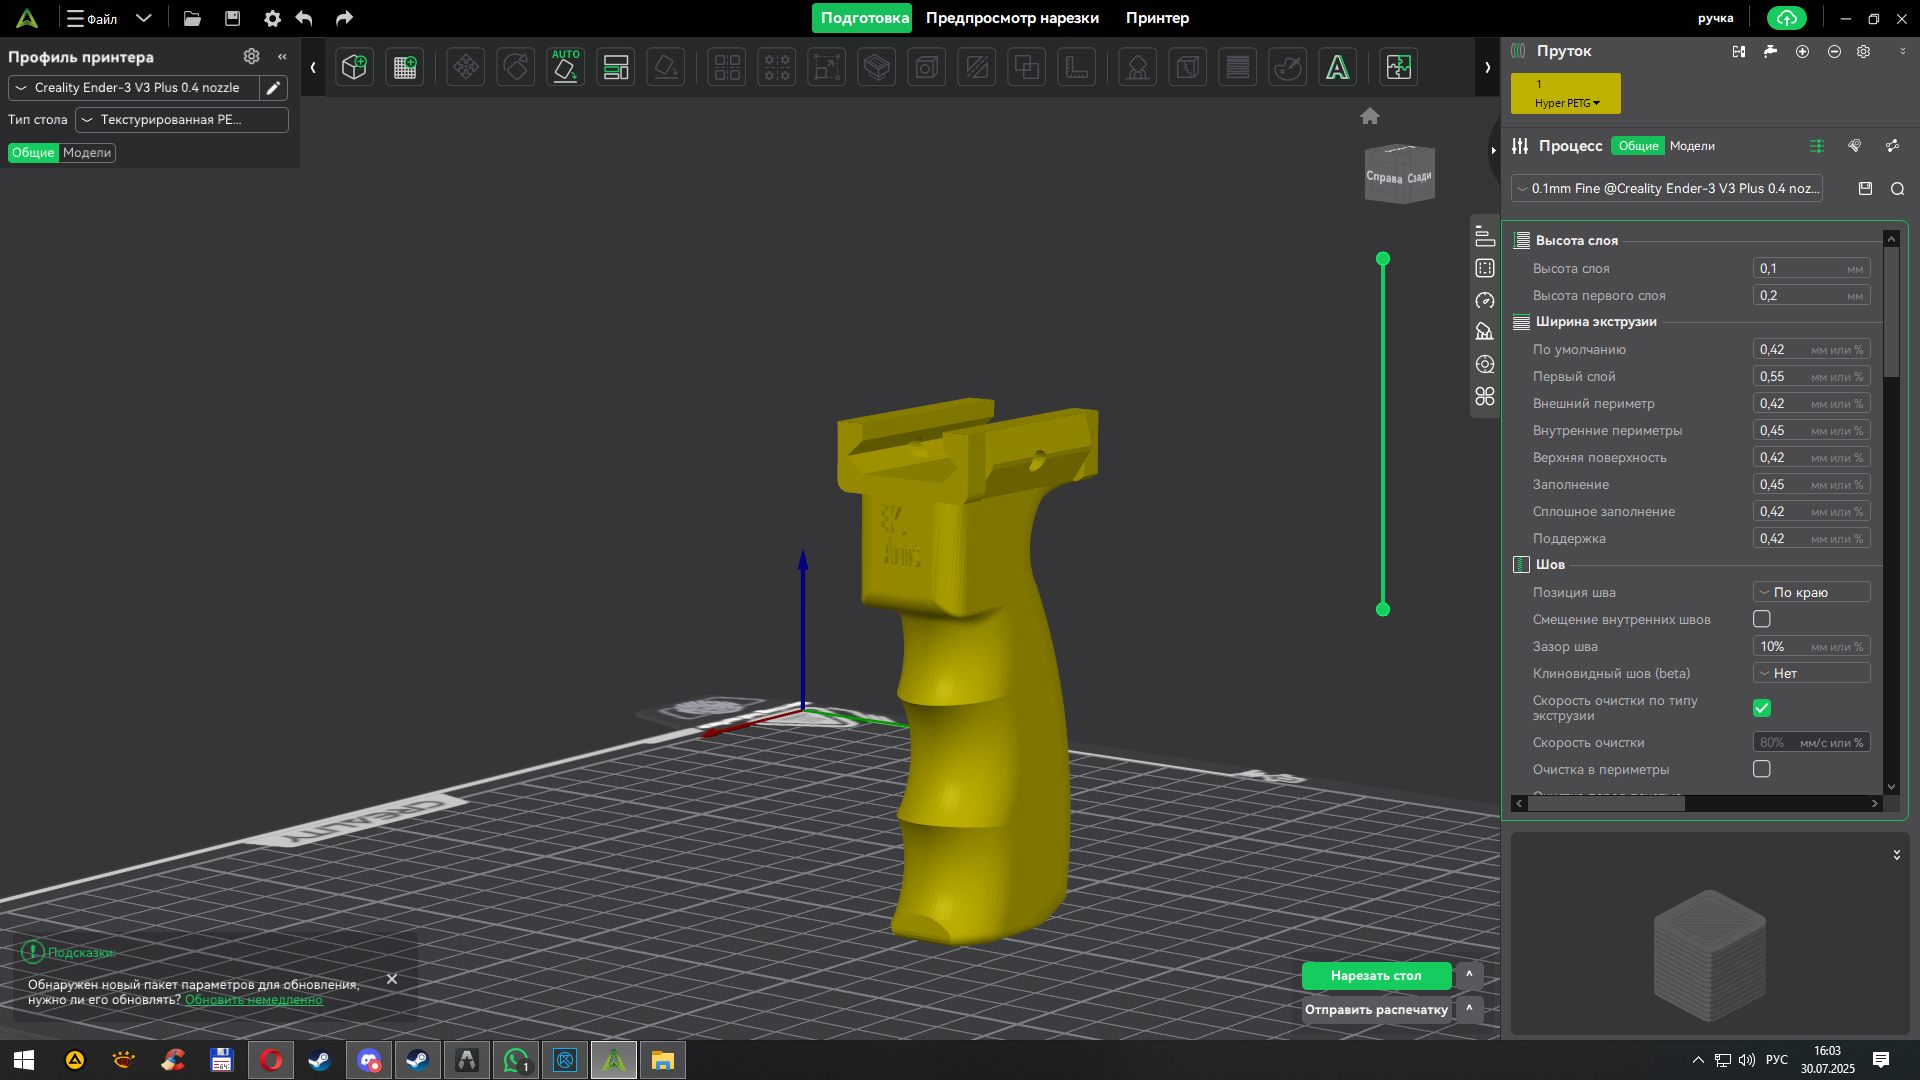Click the Add plate grid icon
The width and height of the screenshot is (1920, 1080).
tap(405, 67)
